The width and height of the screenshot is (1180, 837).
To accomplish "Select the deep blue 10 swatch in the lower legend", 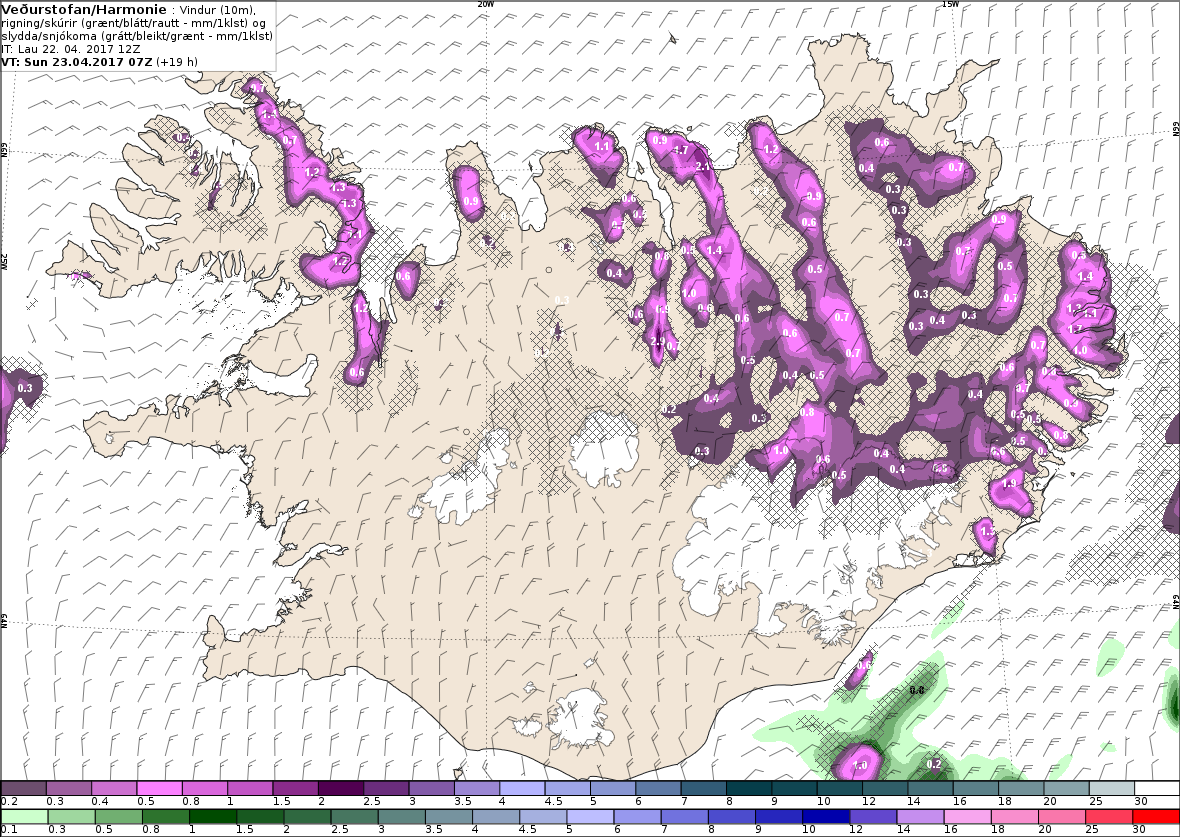I will tap(826, 817).
